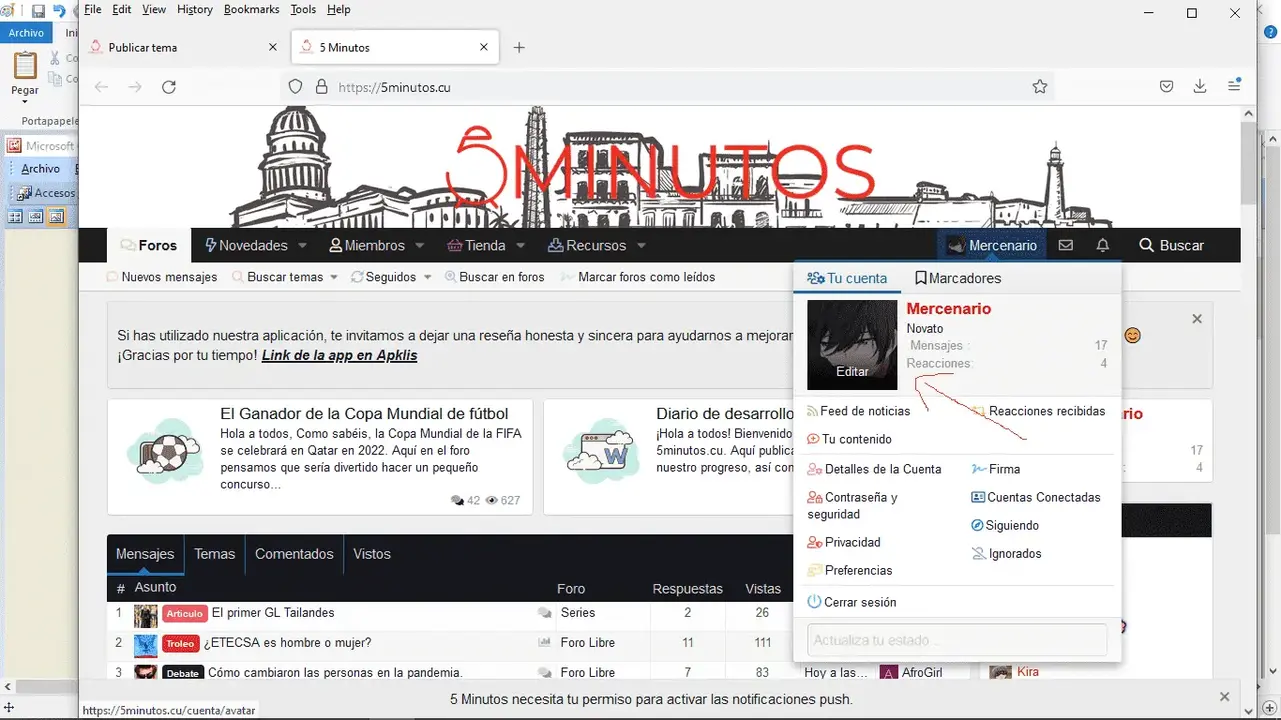1281x720 pixels.
Task: Switch to the Temas tab
Action: (215, 554)
